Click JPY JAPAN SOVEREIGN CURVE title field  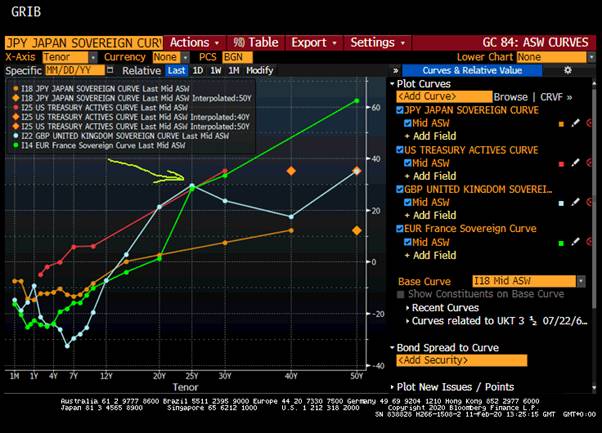point(84,42)
